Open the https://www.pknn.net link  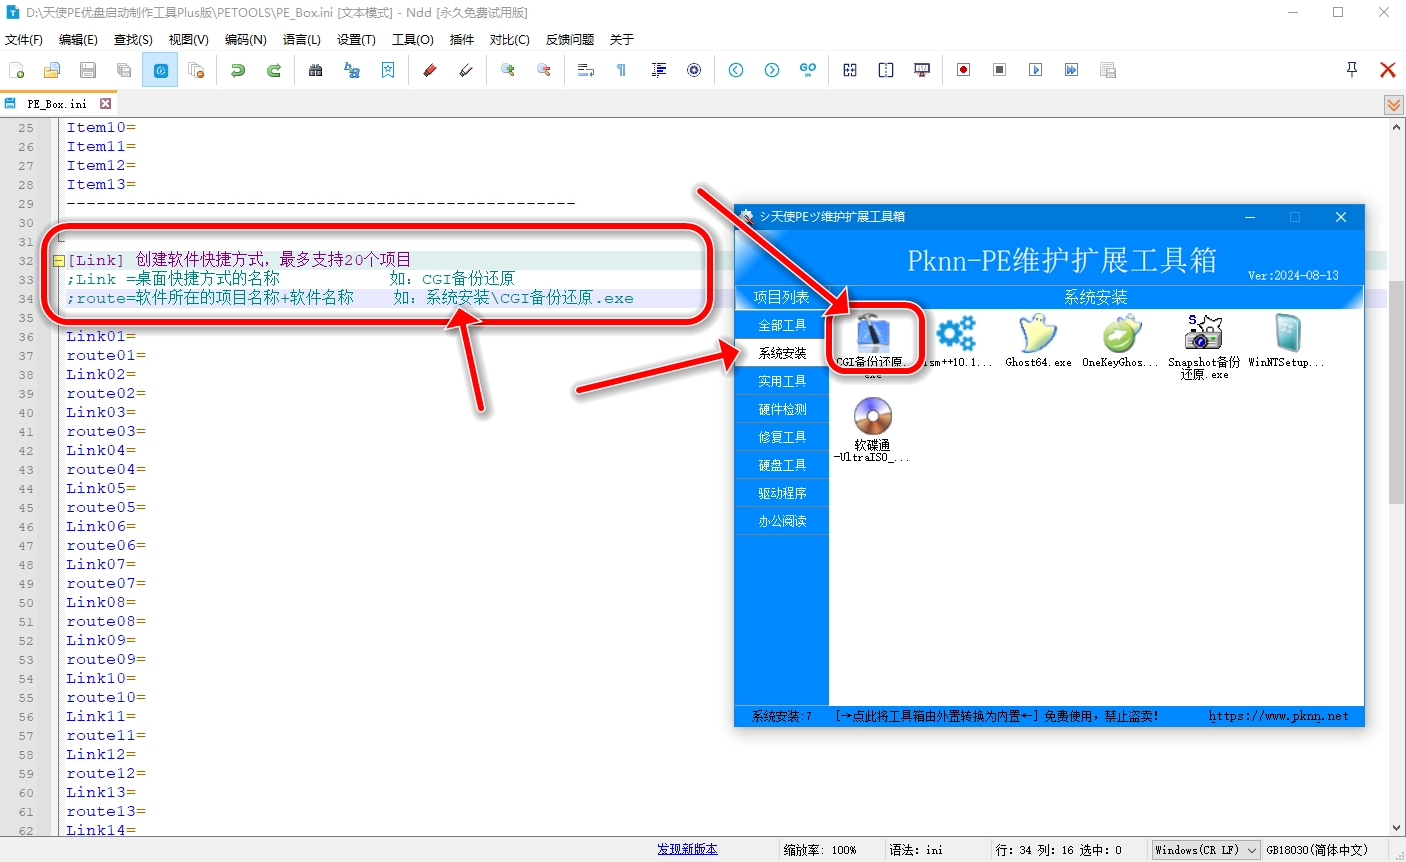(x=1278, y=716)
